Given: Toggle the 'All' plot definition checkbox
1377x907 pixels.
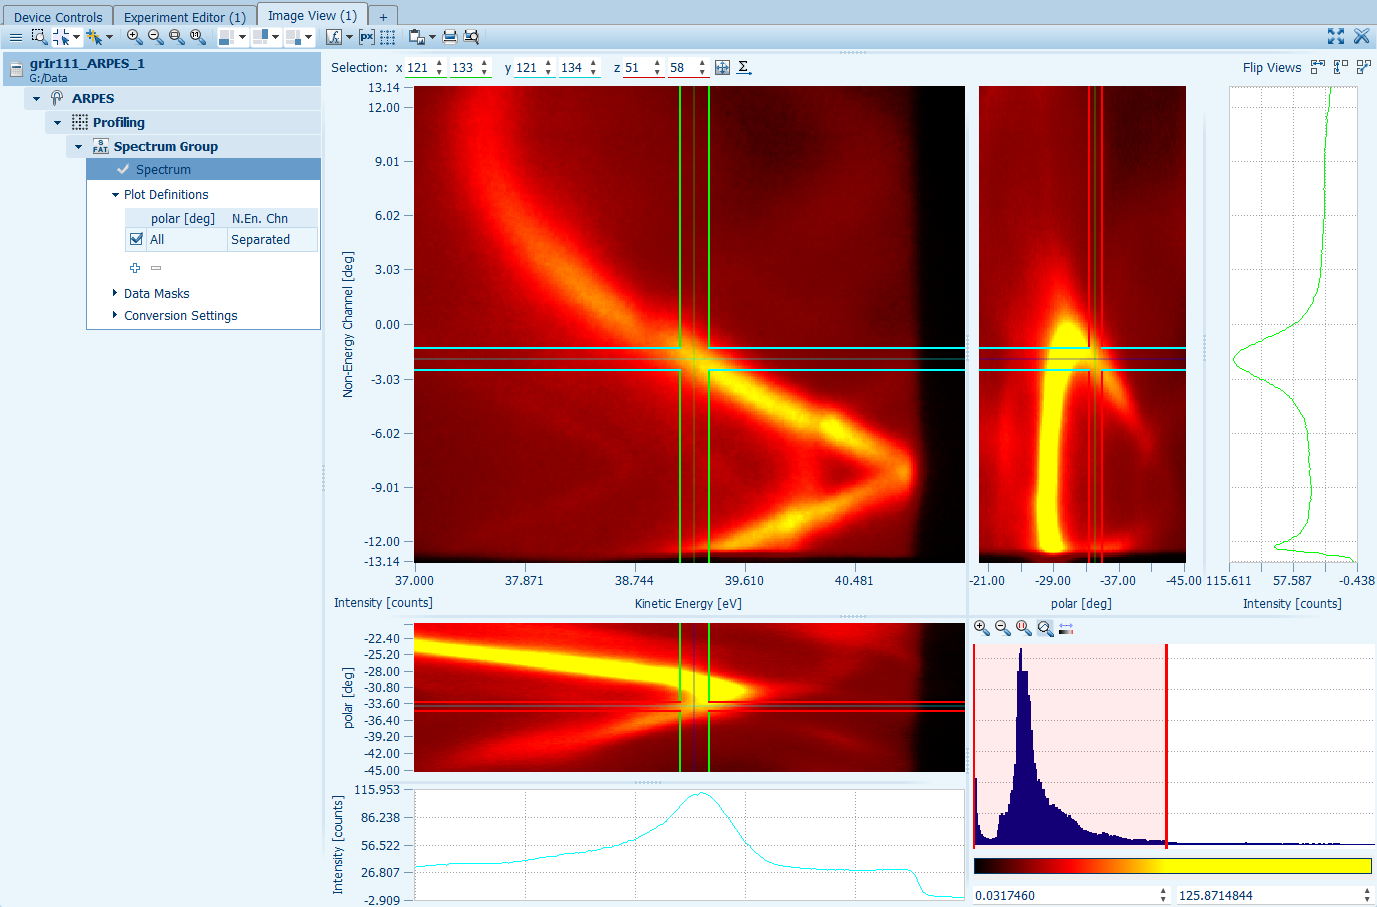Looking at the screenshot, I should [137, 239].
